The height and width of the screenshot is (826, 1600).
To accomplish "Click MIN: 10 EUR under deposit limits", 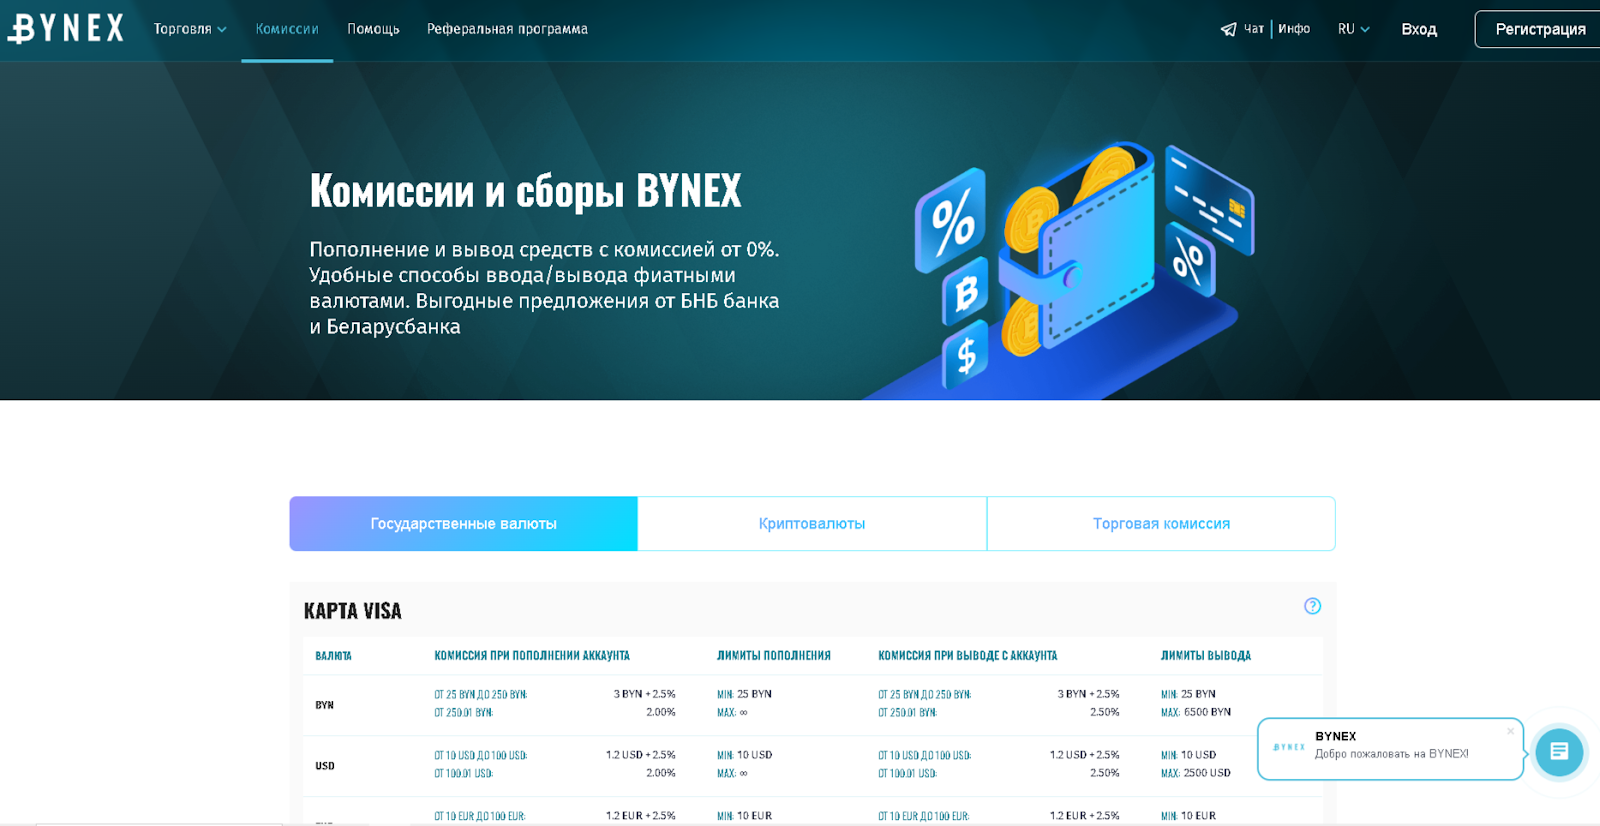I will coord(745,816).
